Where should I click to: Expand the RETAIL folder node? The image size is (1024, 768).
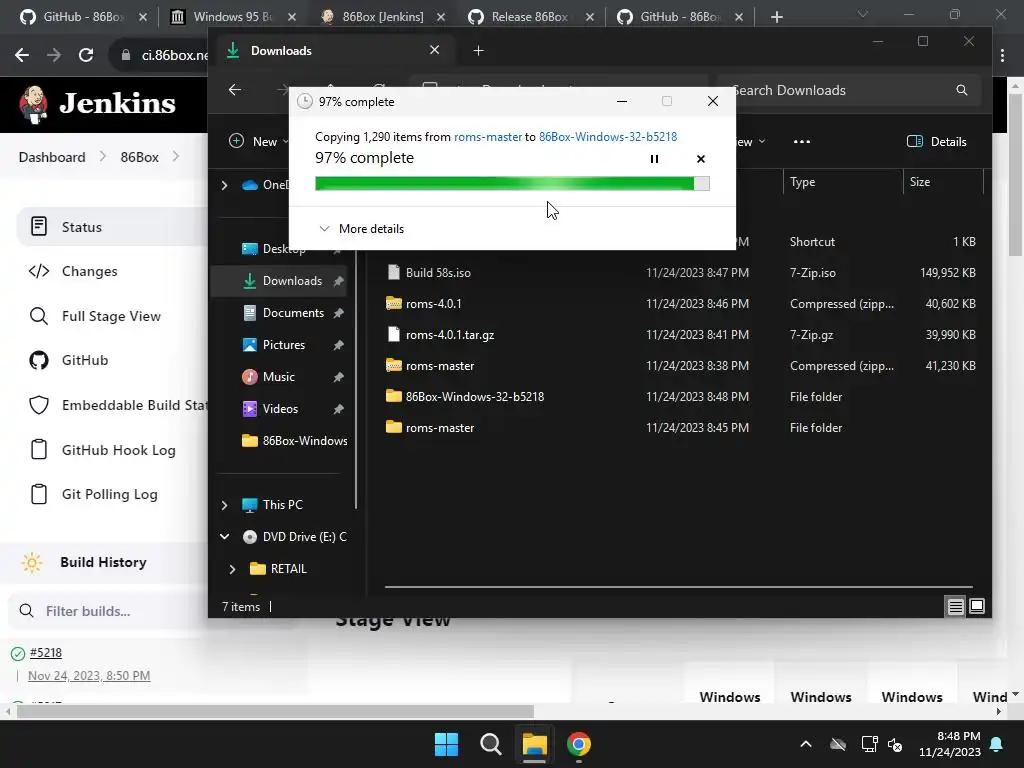tap(232, 569)
